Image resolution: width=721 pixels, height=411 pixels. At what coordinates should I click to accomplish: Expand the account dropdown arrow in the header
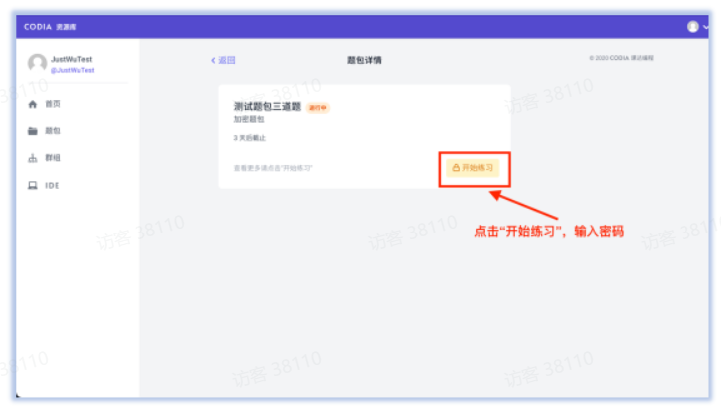(x=705, y=28)
